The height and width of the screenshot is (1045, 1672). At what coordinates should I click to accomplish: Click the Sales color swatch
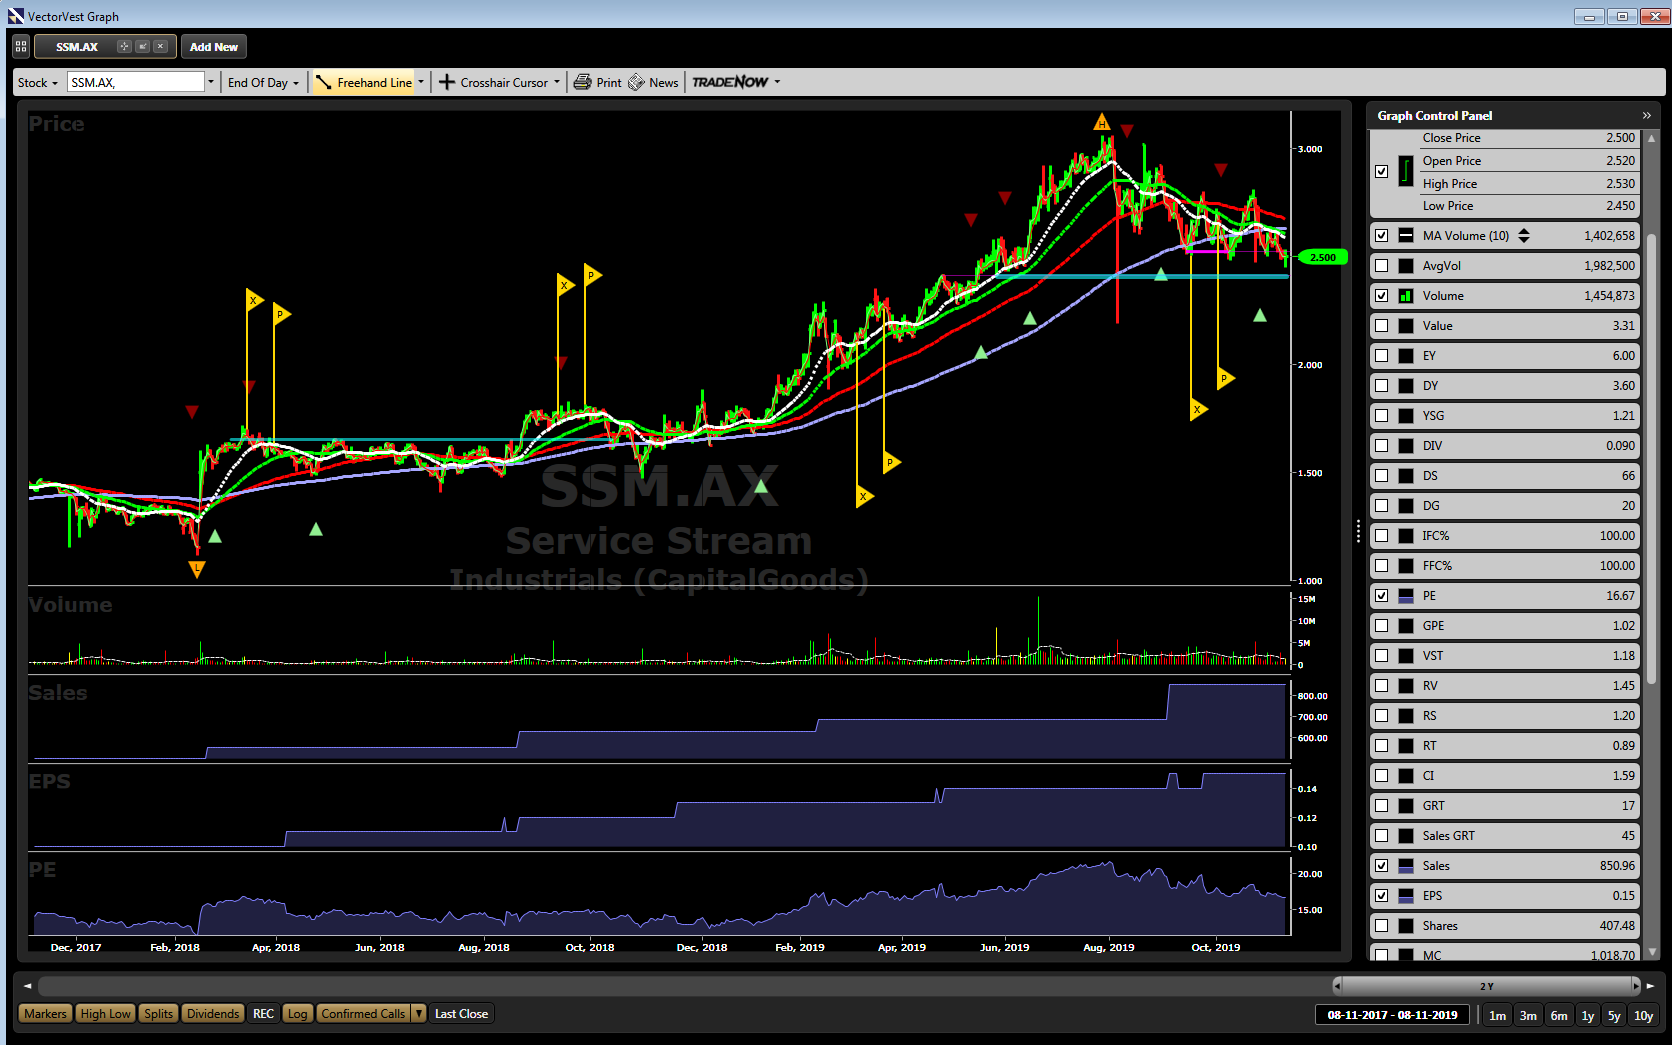pyautogui.click(x=1406, y=866)
